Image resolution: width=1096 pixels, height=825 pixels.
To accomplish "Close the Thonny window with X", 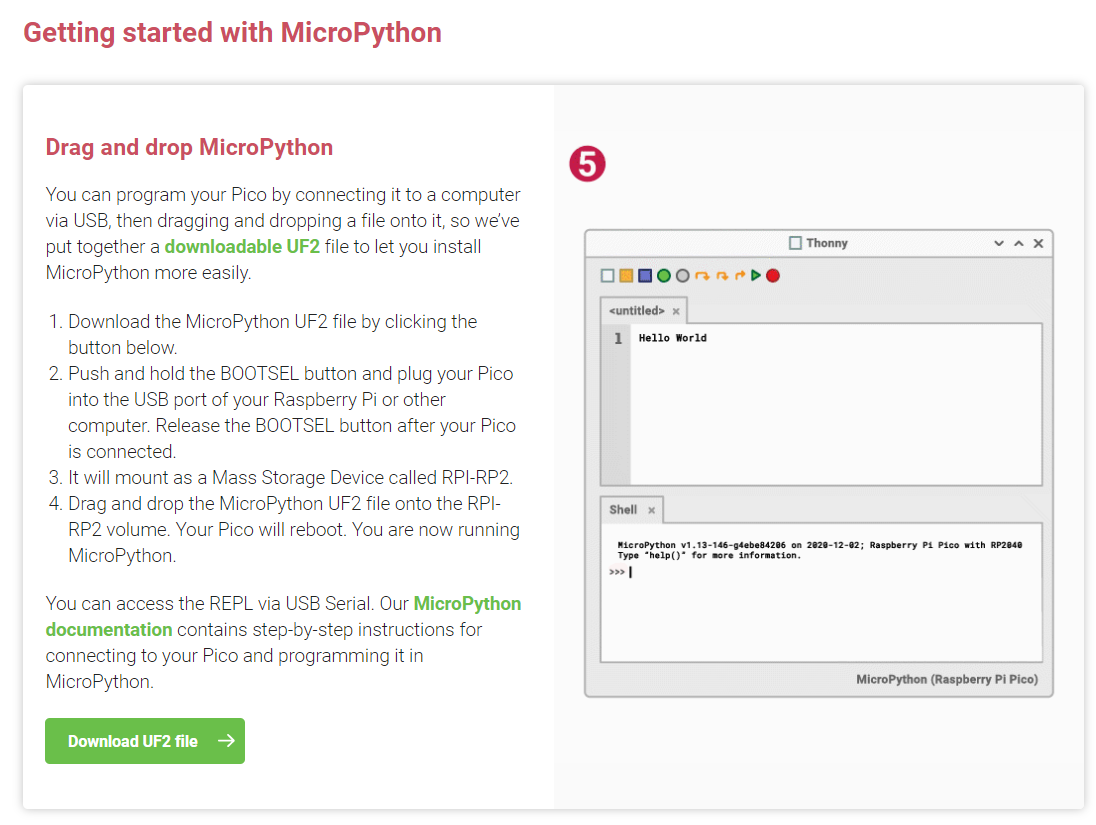I will coord(1039,243).
